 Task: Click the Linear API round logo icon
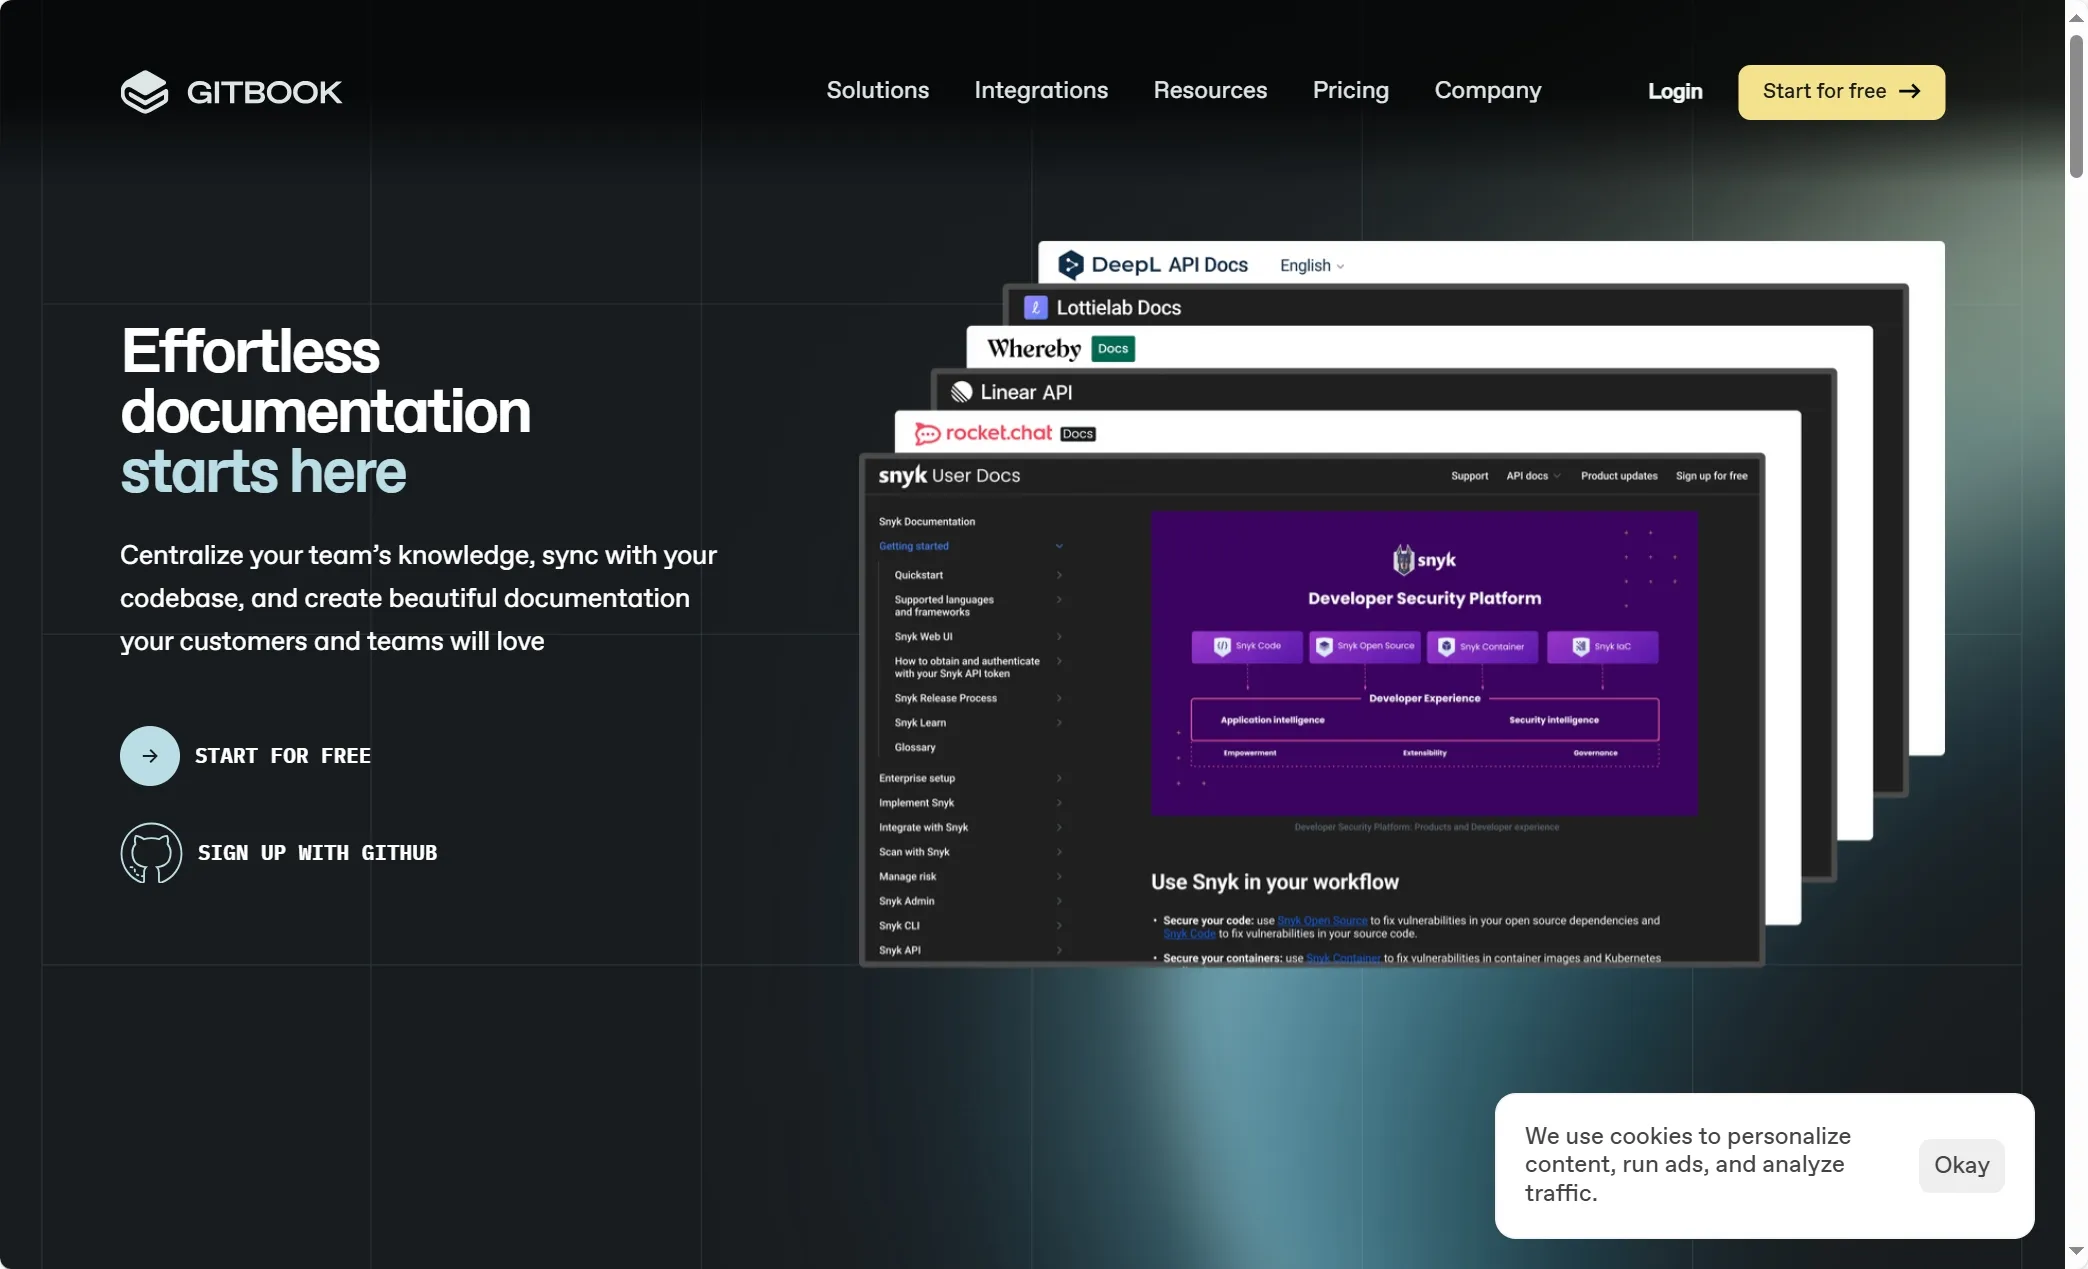(x=961, y=392)
